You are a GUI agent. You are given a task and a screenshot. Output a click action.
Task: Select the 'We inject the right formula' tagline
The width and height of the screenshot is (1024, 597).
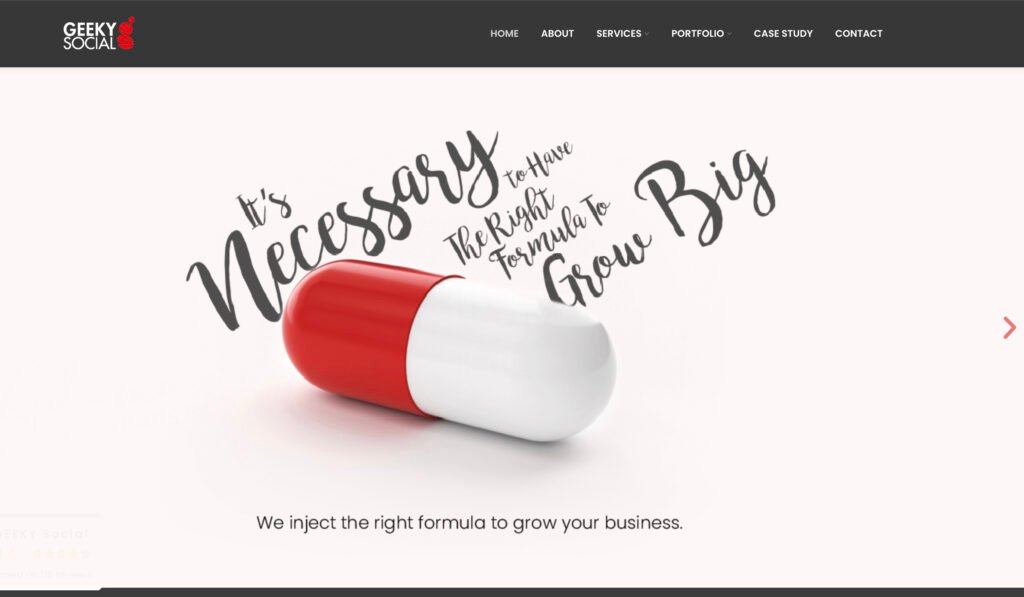469,523
